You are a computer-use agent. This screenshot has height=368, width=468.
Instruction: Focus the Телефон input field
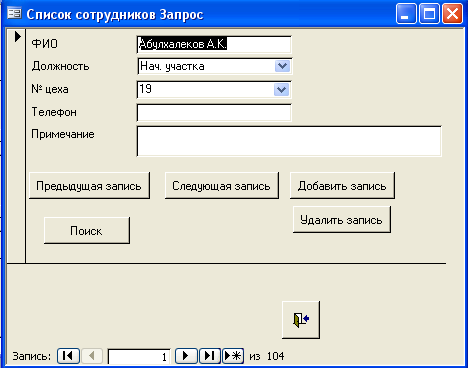[214, 113]
